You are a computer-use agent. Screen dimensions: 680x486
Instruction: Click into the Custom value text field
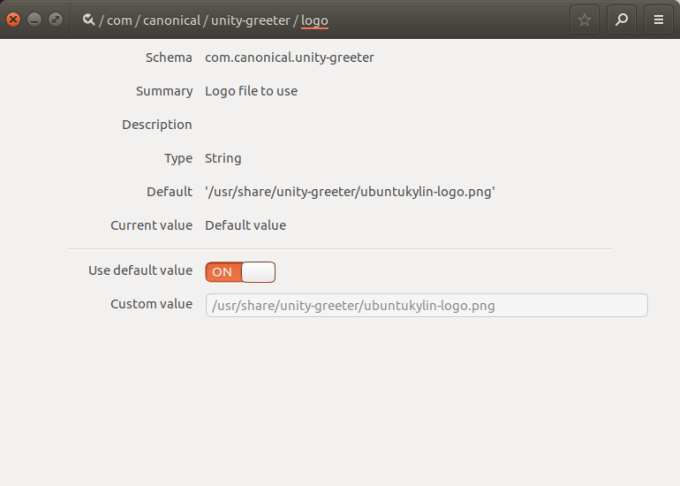[x=427, y=305]
